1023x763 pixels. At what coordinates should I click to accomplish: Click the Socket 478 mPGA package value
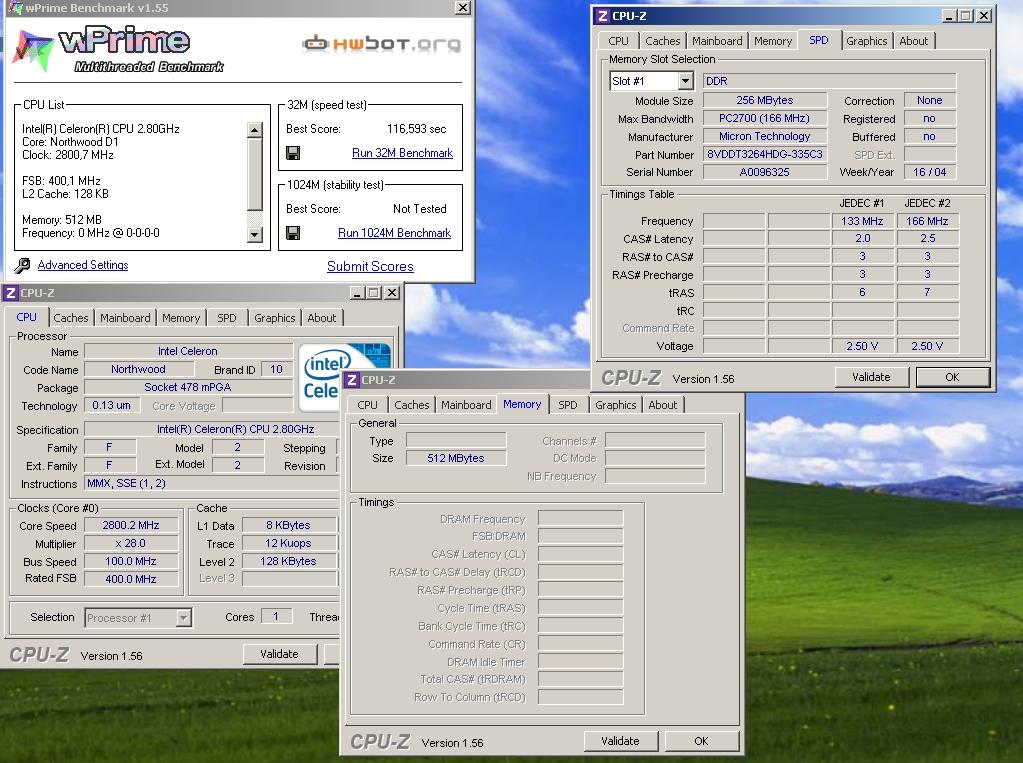(188, 387)
